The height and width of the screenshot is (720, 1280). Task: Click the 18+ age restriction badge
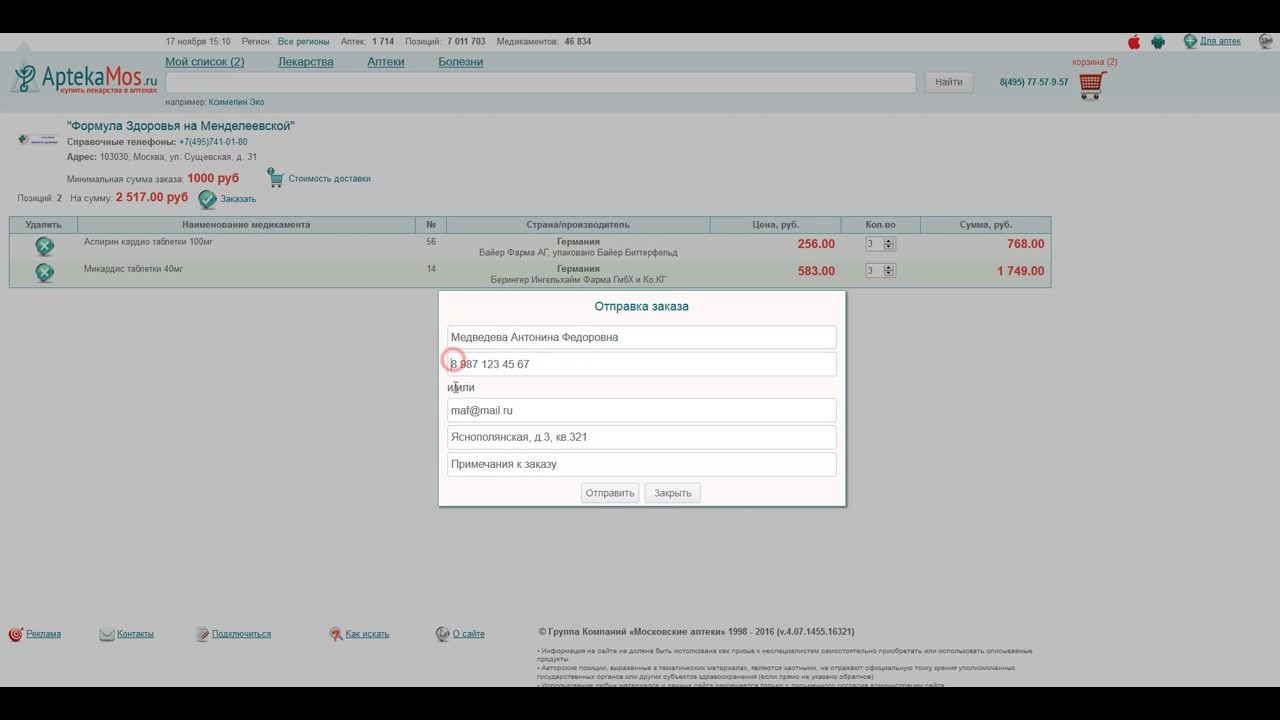pyautogui.click(x=1266, y=42)
